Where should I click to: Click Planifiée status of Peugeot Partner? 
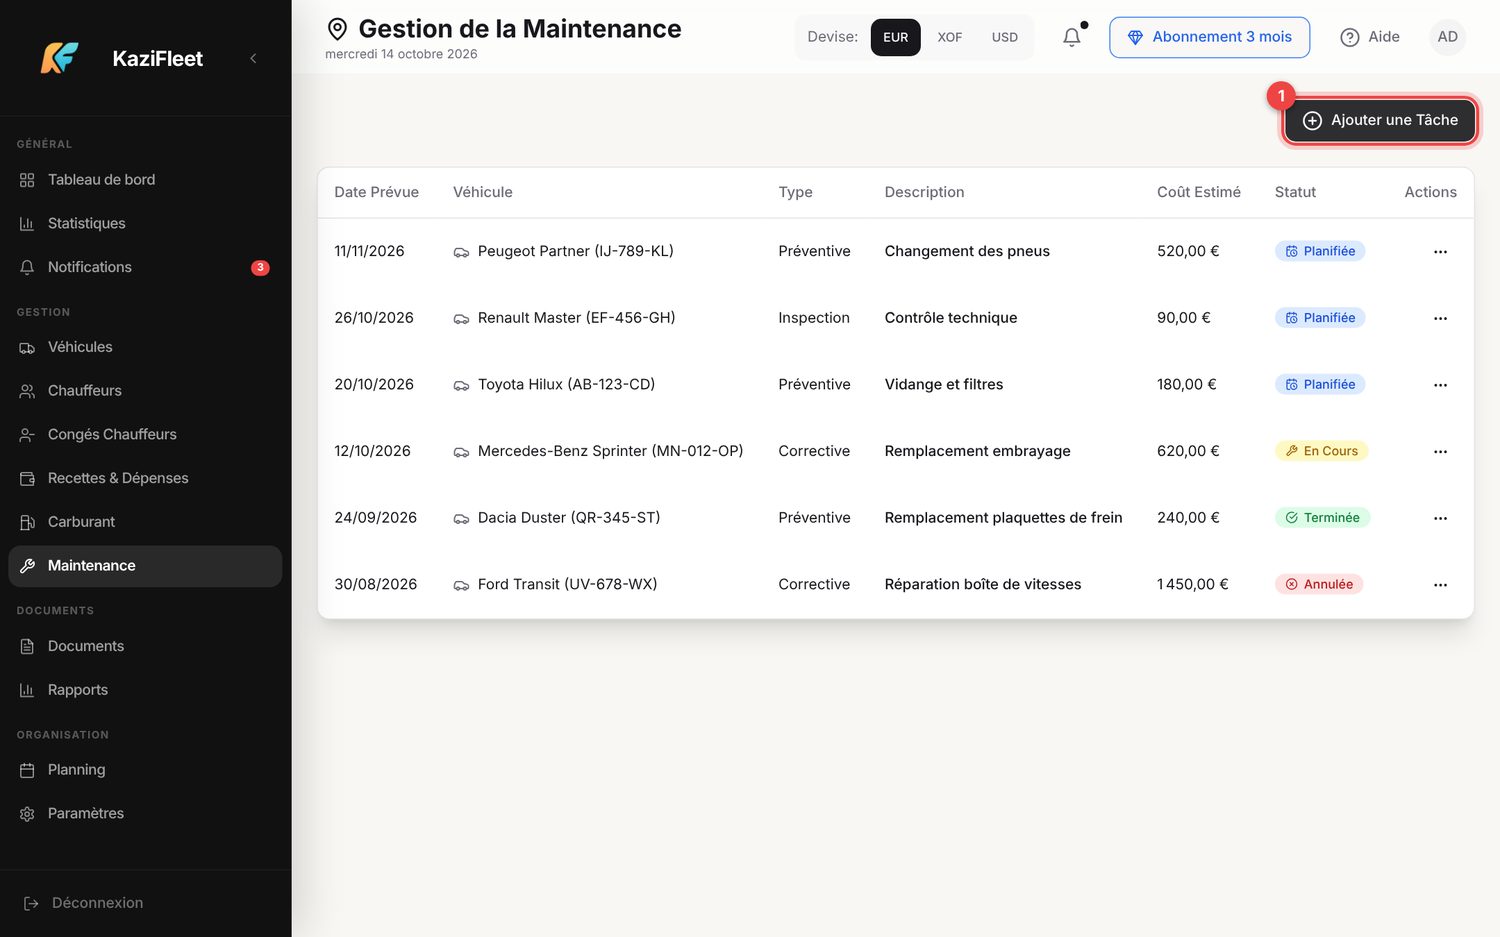1320,251
